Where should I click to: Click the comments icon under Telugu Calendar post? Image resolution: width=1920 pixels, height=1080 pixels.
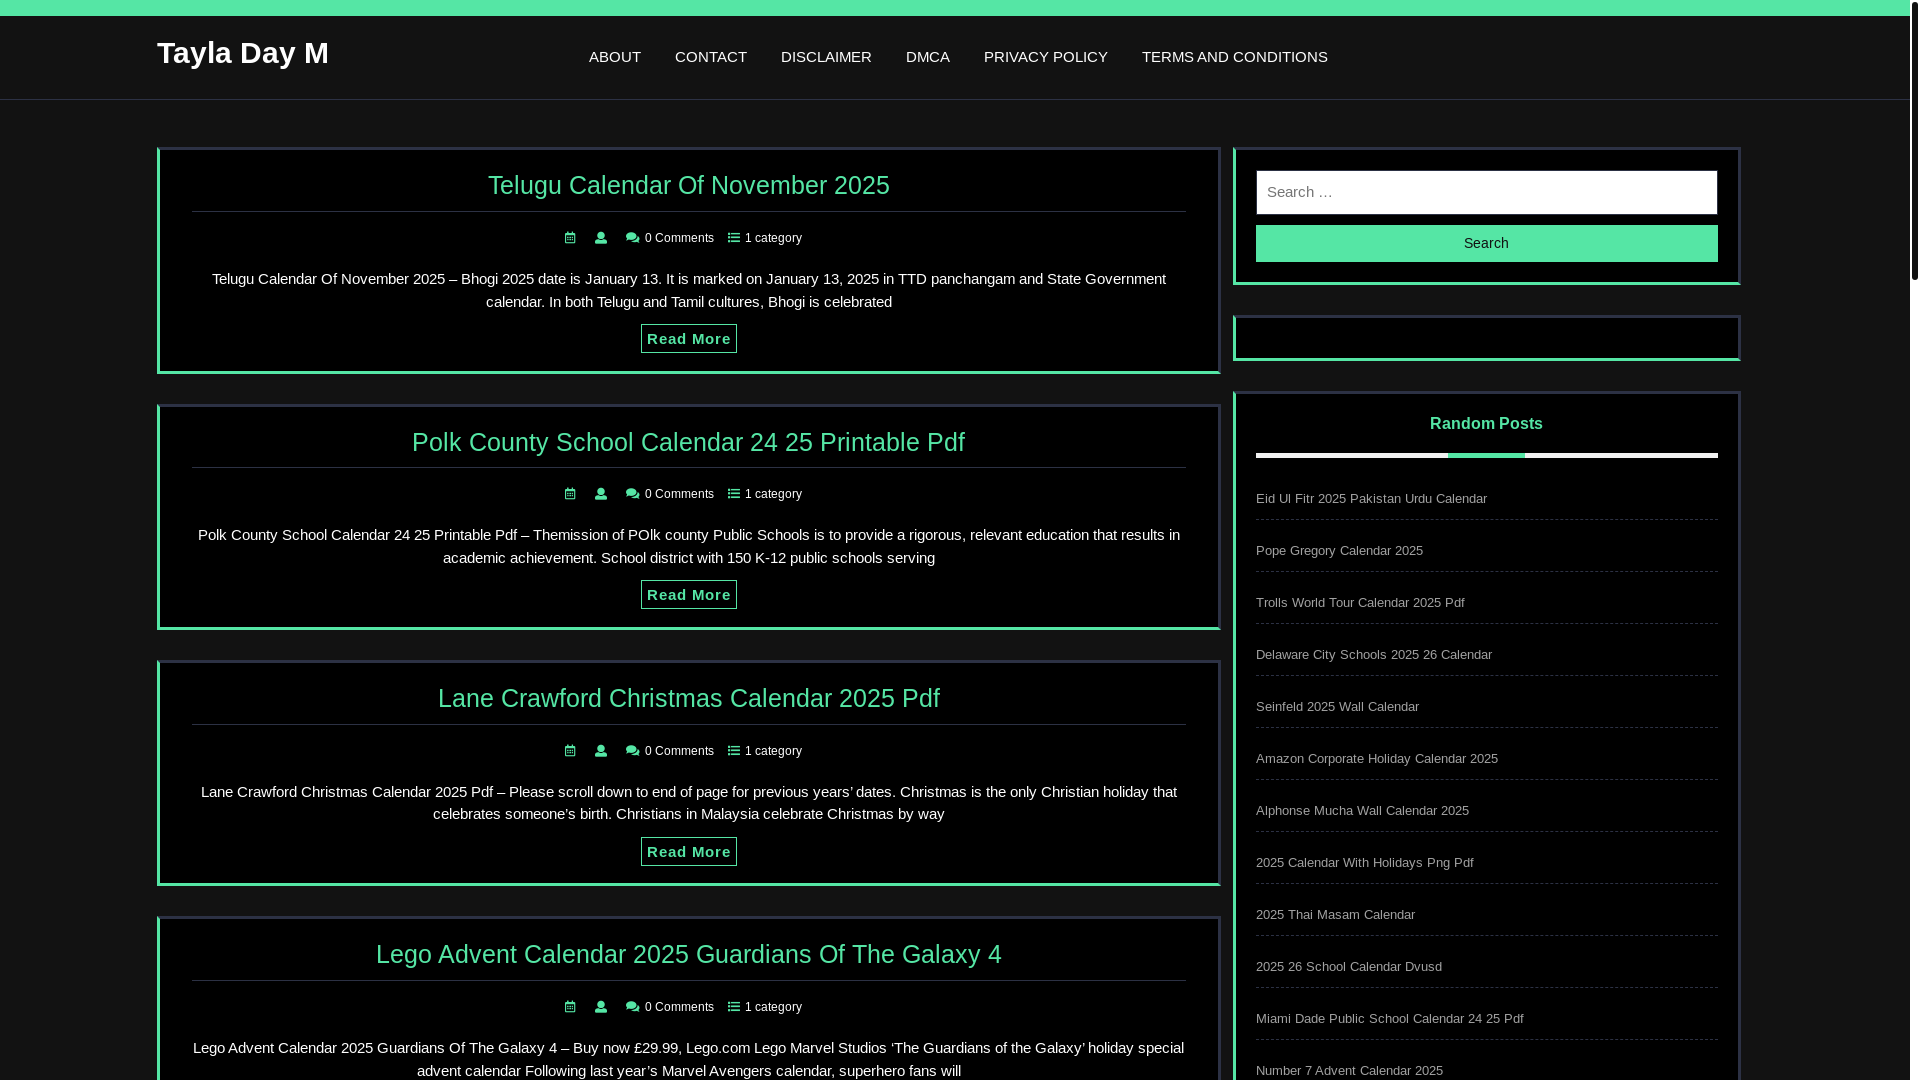tap(632, 238)
